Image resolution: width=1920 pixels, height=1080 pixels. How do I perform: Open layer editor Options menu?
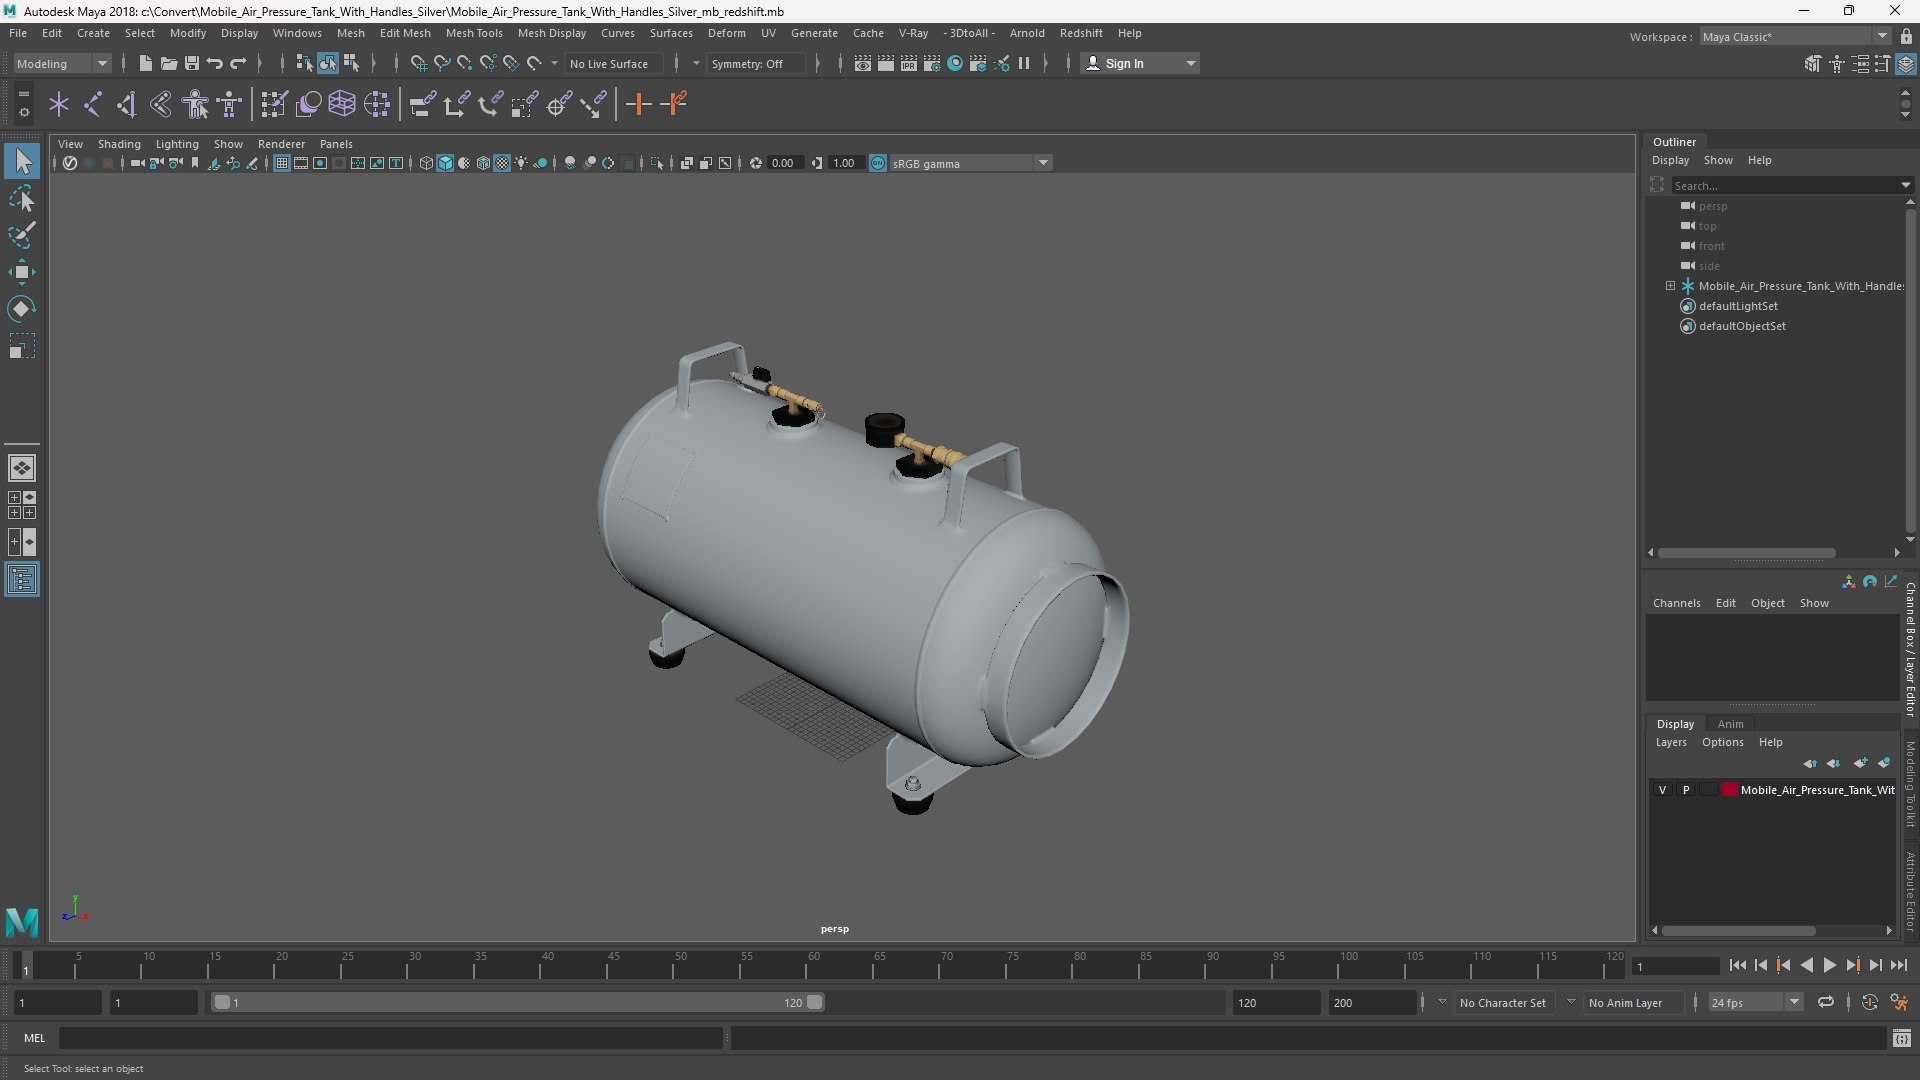[x=1722, y=742]
